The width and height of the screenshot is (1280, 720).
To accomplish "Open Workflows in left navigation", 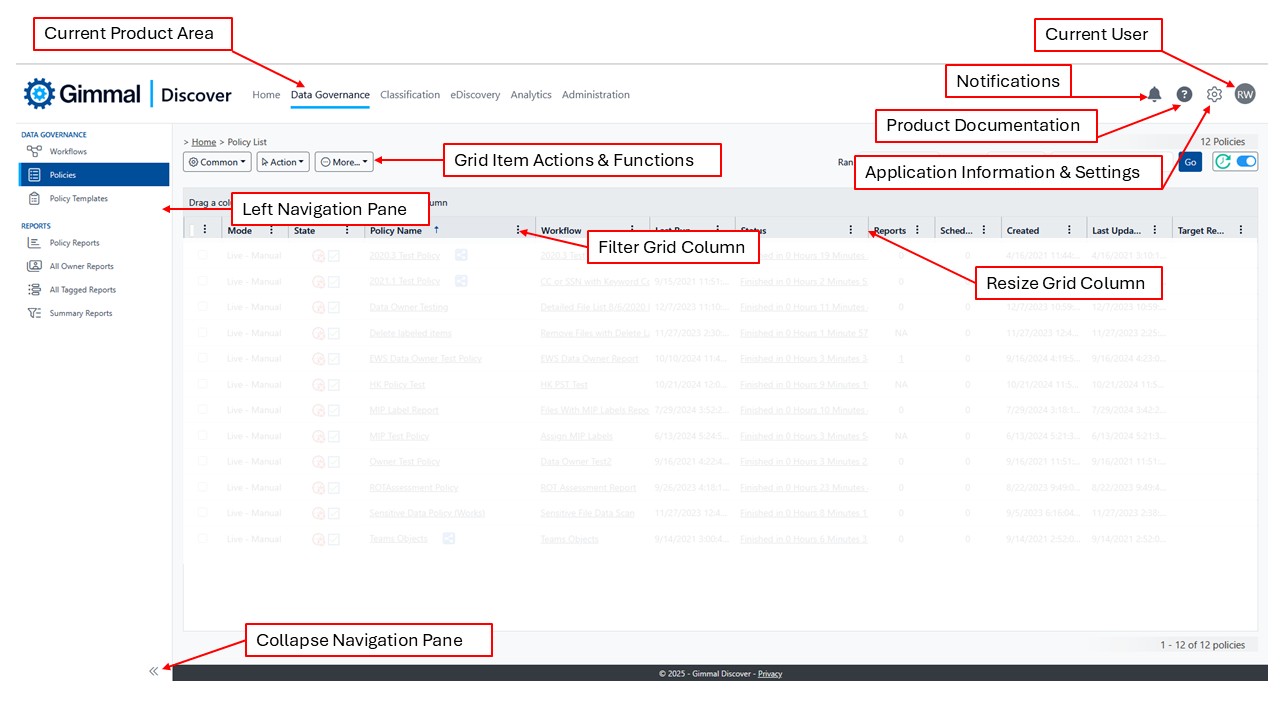I will [x=68, y=151].
